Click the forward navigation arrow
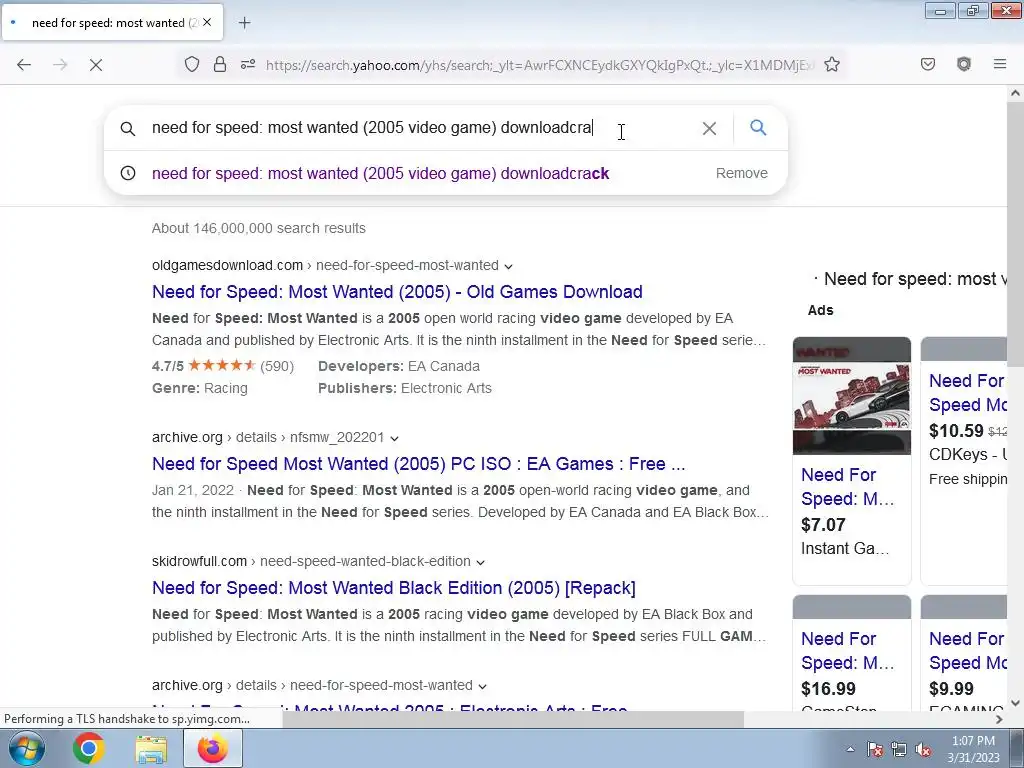The height and width of the screenshot is (768, 1024). (x=60, y=65)
